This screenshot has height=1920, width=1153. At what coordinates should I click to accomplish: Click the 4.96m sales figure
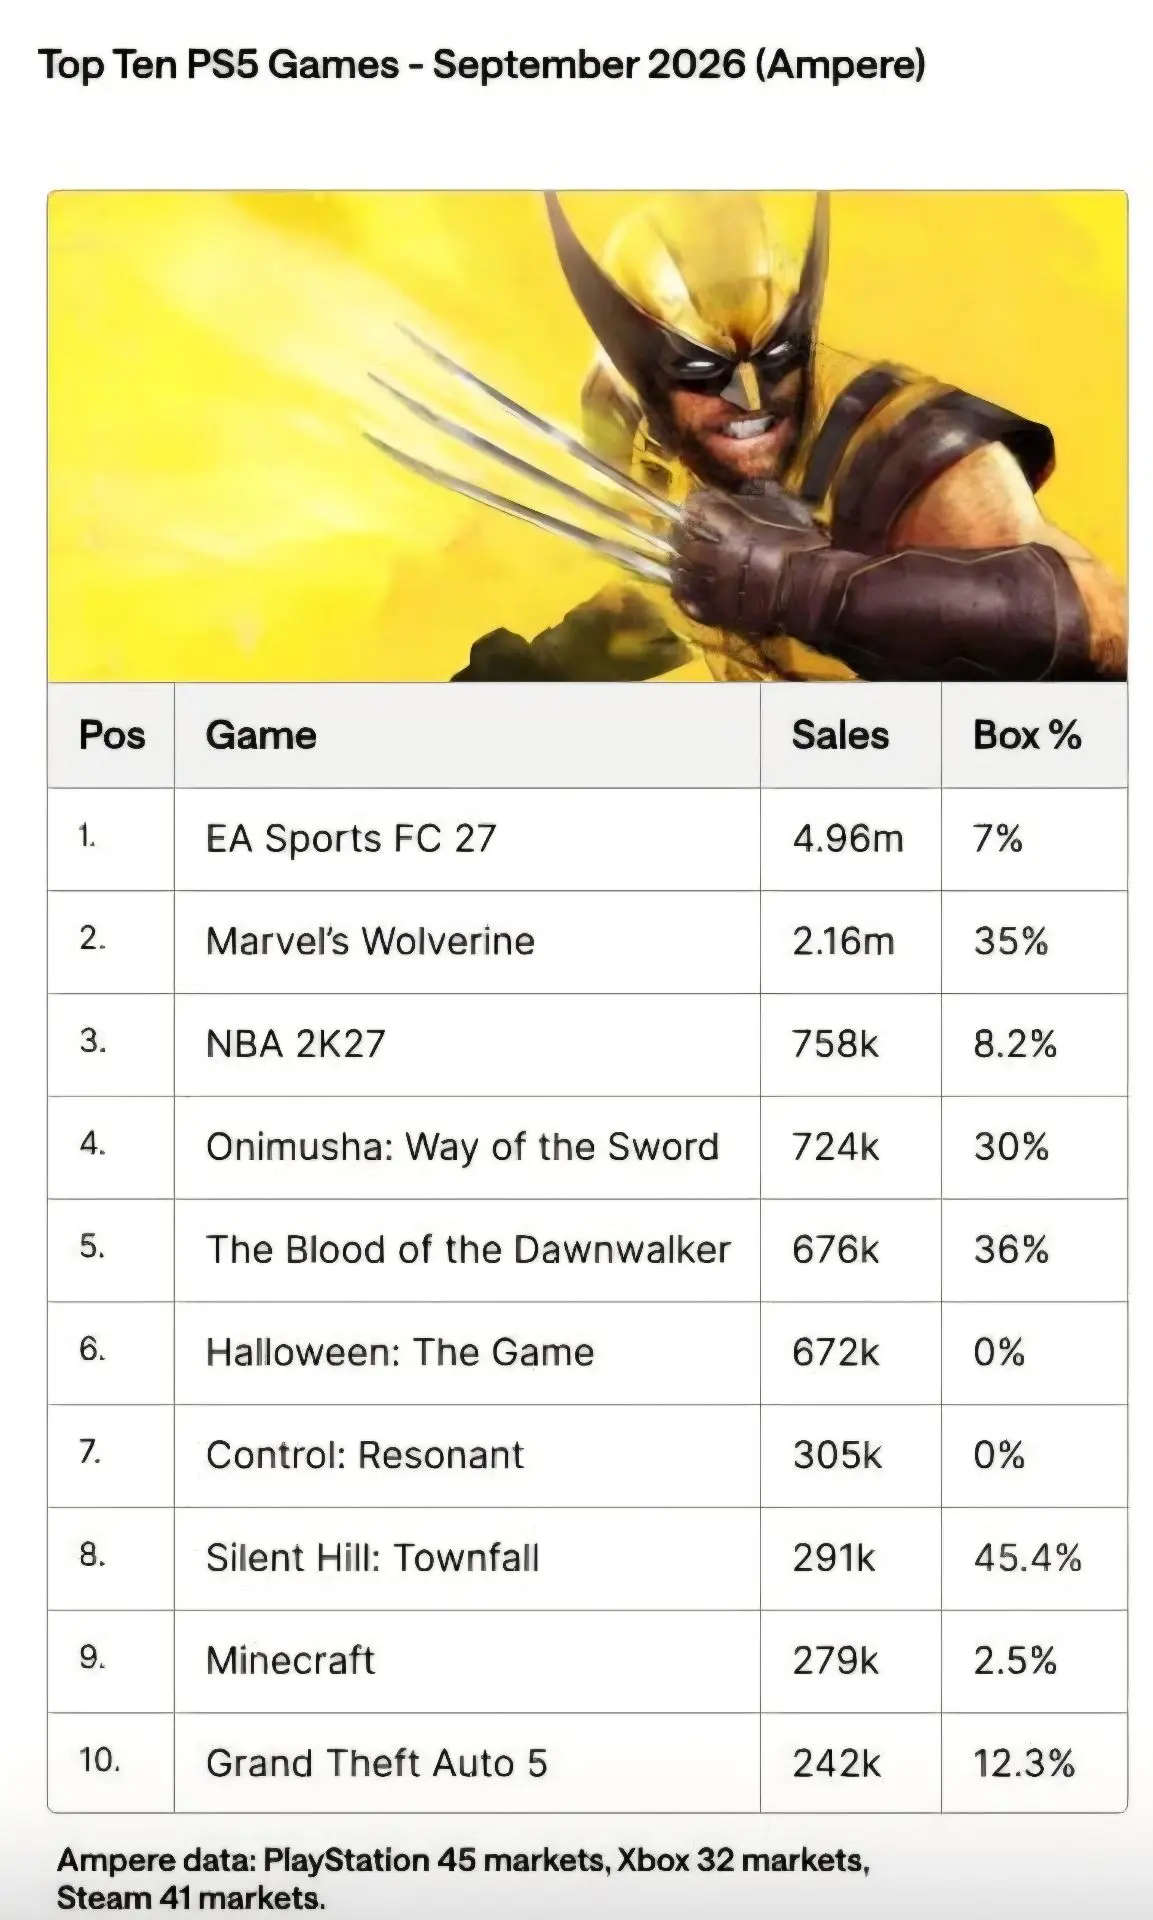pos(848,838)
